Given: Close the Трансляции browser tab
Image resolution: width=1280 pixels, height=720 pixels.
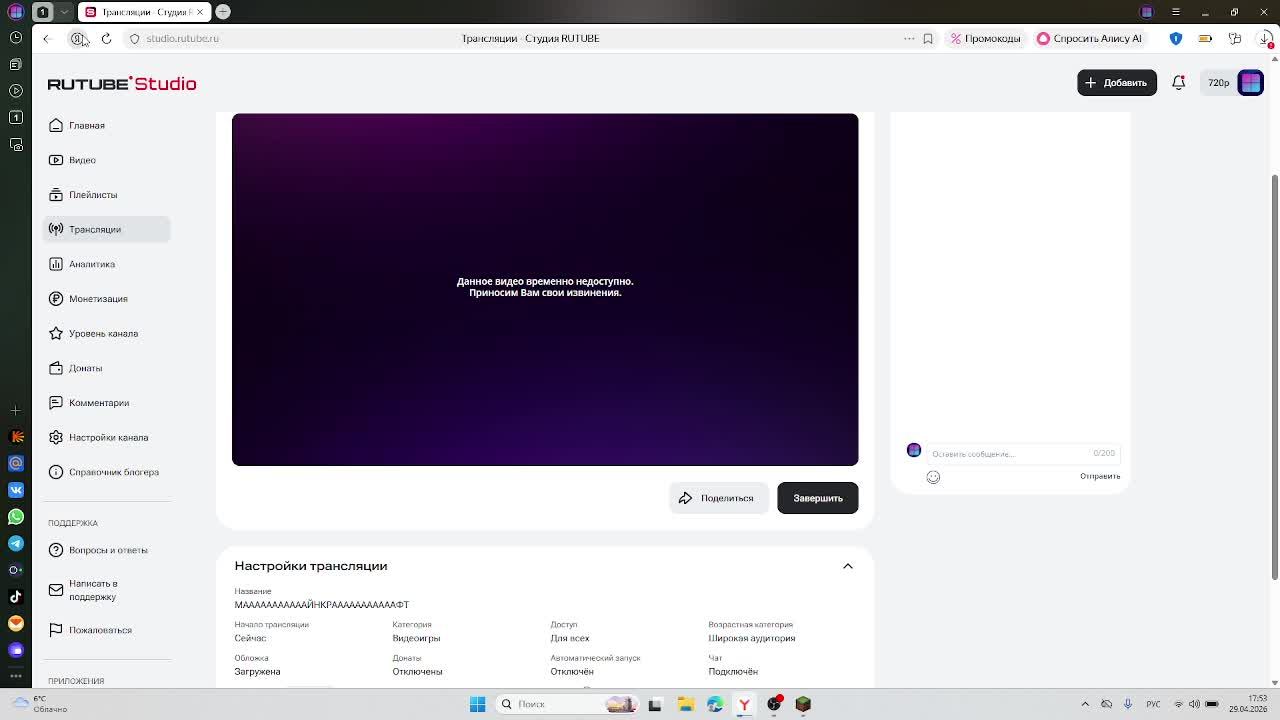Looking at the screenshot, I should point(200,12).
